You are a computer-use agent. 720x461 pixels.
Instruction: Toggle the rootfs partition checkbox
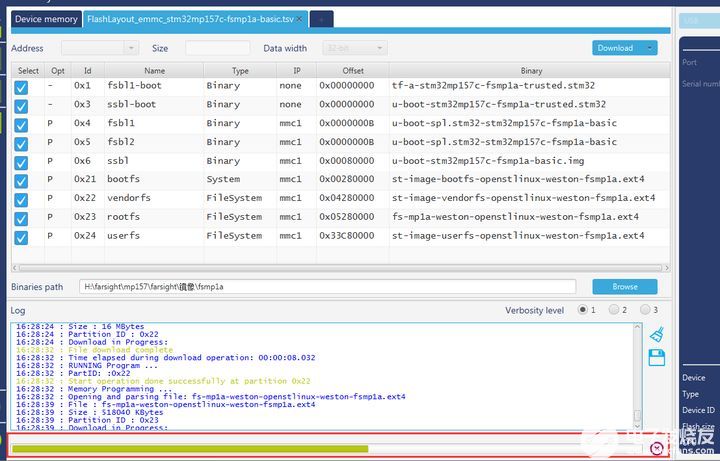pyautogui.click(x=22, y=217)
